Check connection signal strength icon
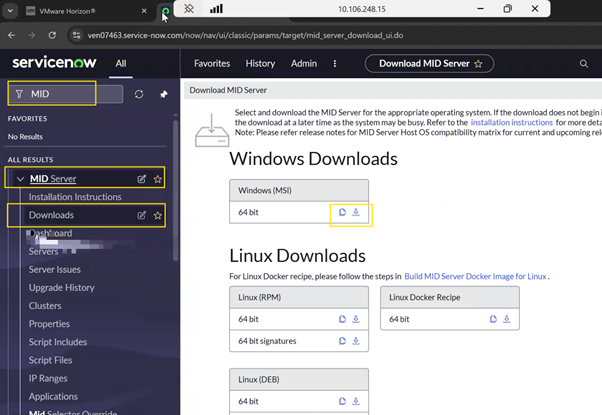 coord(216,8)
